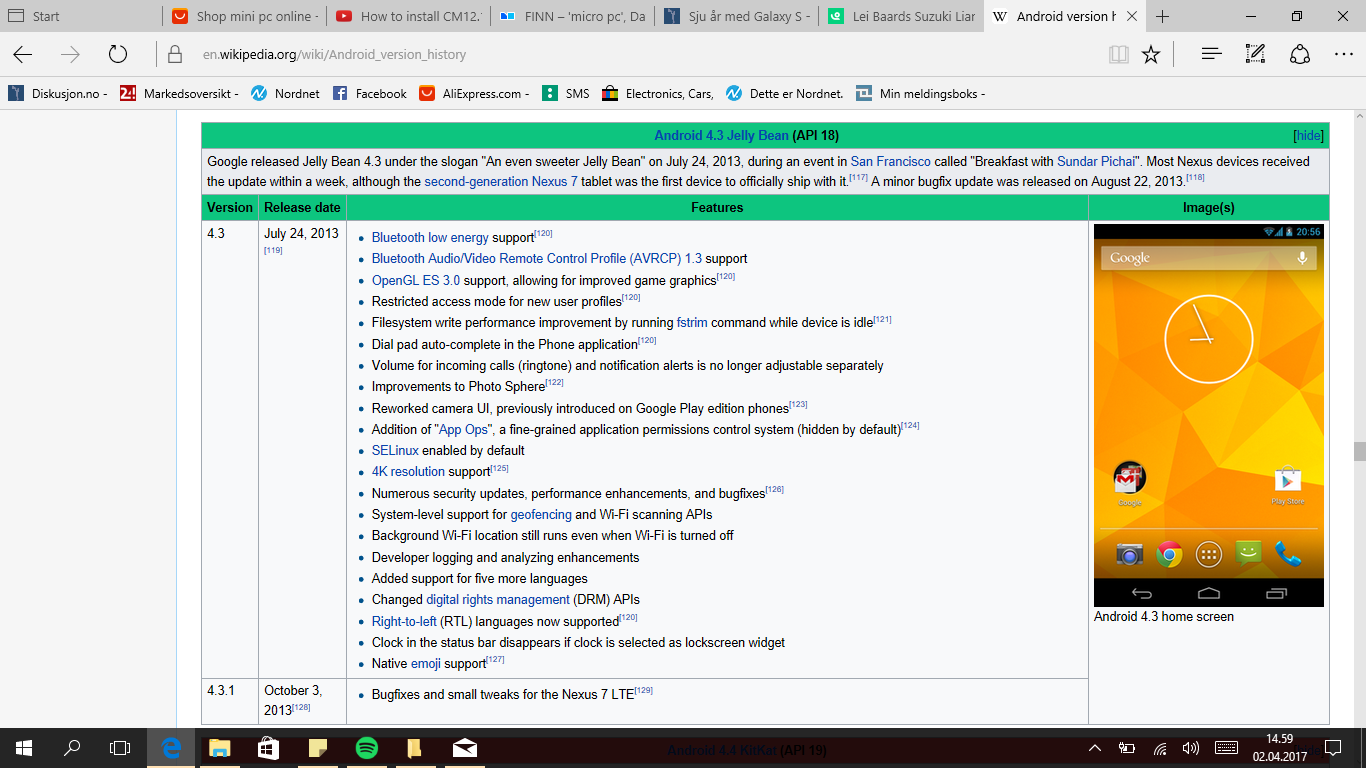
Task: Switch to the Start tab
Action: 80,16
